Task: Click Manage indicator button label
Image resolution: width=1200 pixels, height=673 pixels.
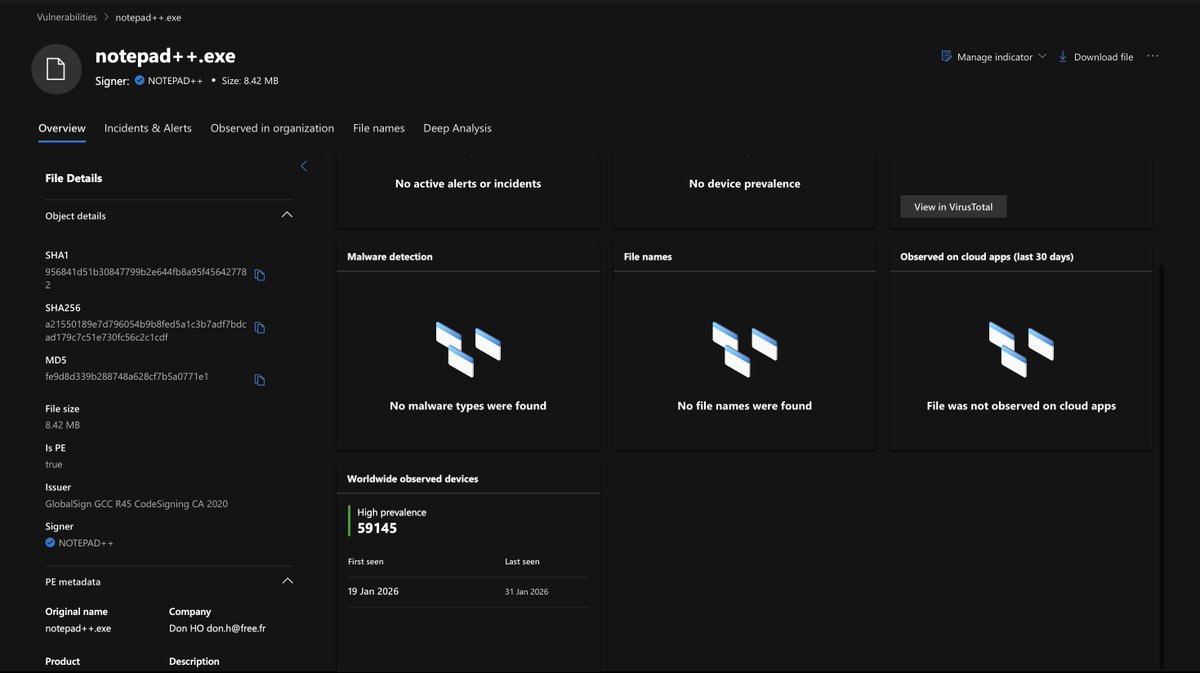Action: (995, 57)
